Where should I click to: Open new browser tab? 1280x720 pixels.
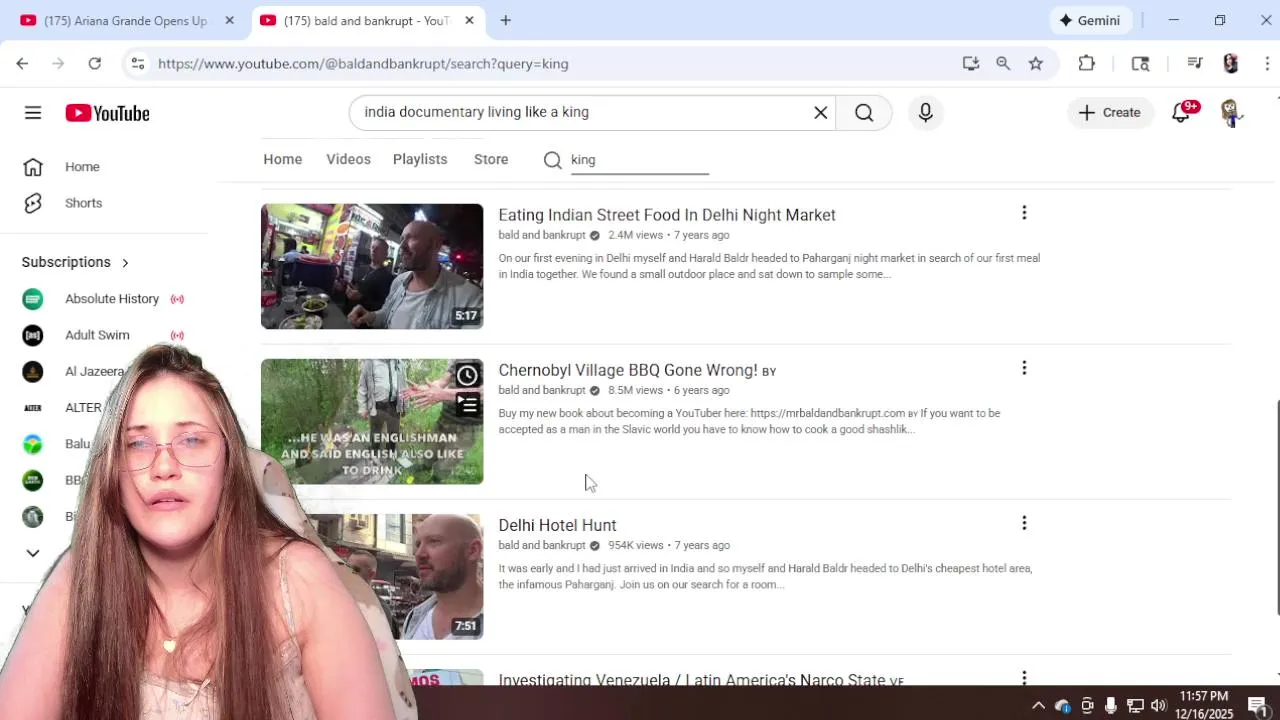click(506, 20)
